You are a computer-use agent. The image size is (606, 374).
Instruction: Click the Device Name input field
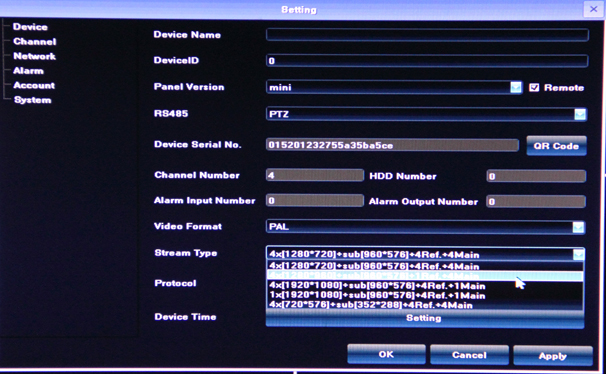click(427, 35)
